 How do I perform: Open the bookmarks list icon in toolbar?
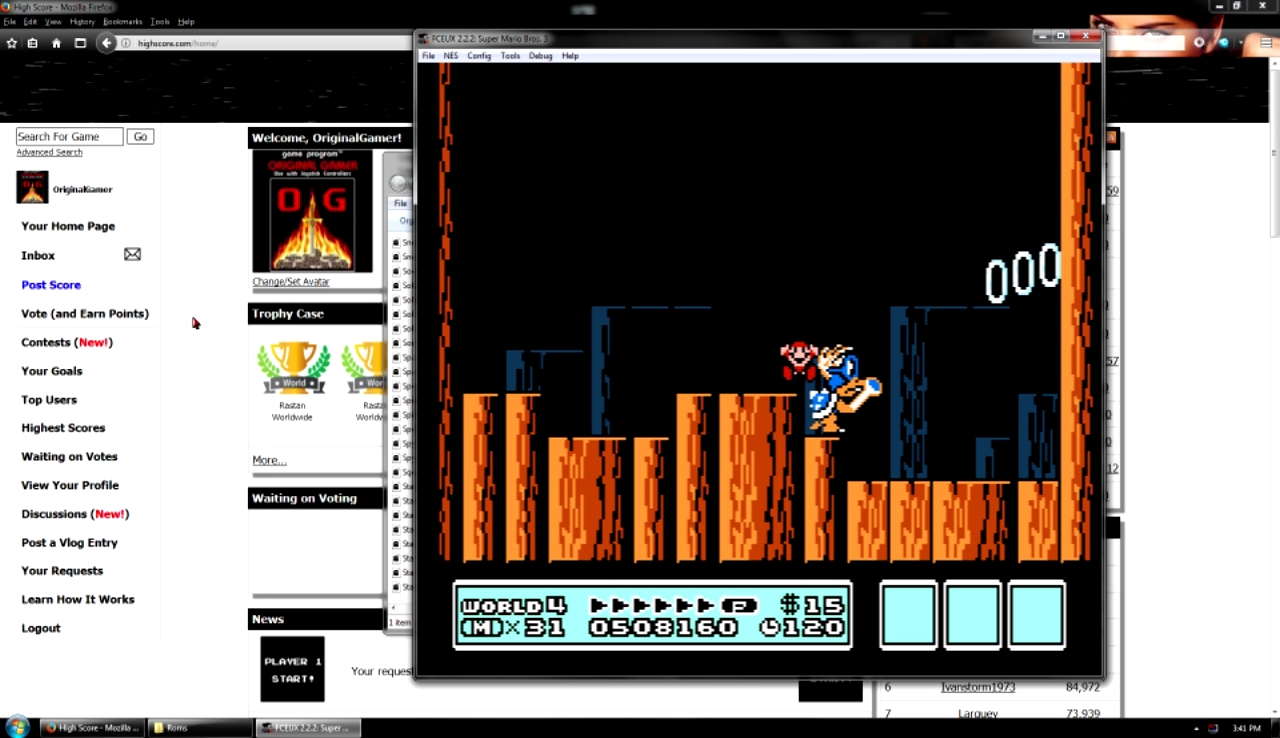(33, 43)
